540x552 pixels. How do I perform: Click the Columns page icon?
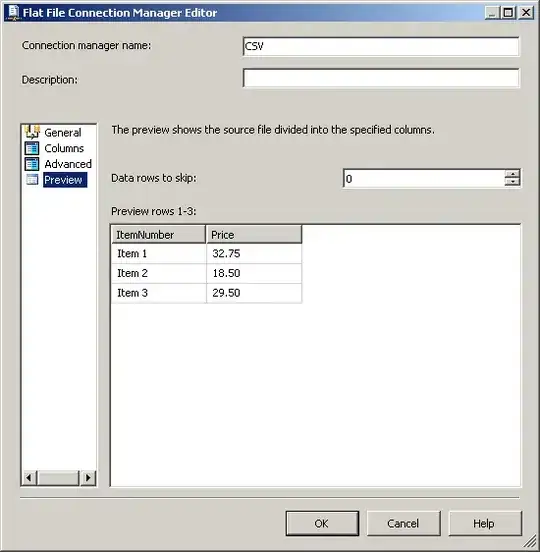click(32, 148)
